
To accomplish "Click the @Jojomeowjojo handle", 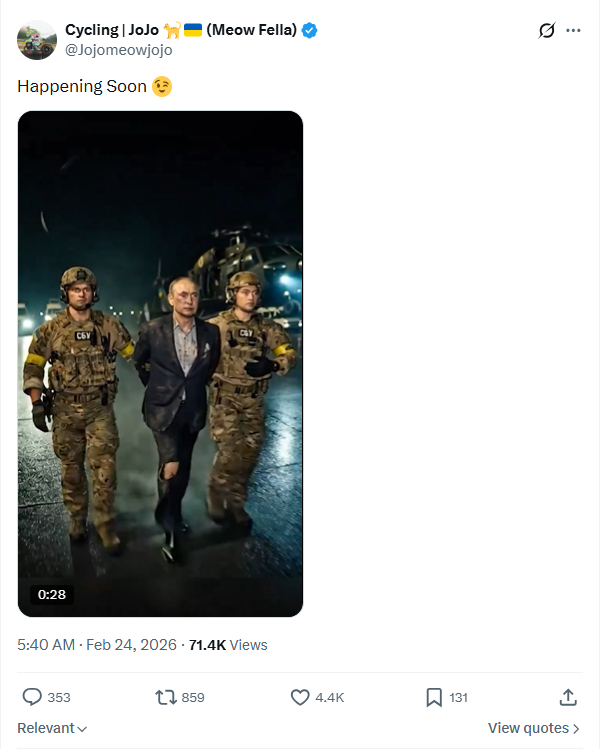I will tap(118, 50).
